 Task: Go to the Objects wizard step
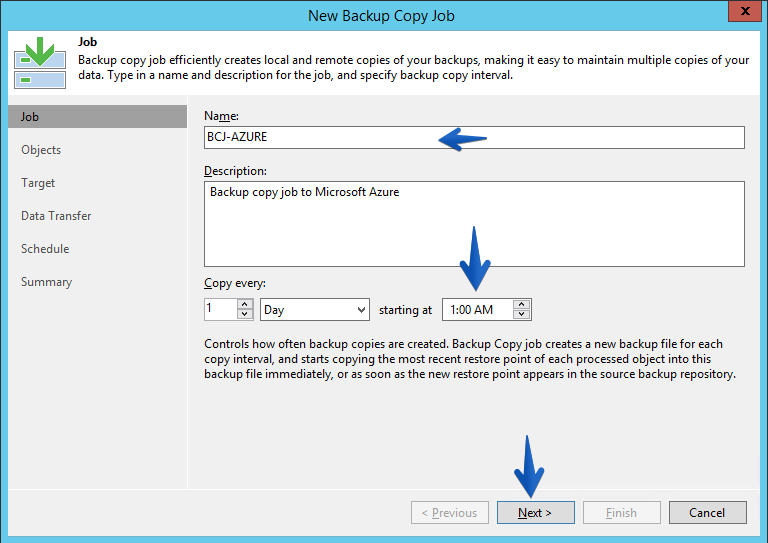pos(41,150)
